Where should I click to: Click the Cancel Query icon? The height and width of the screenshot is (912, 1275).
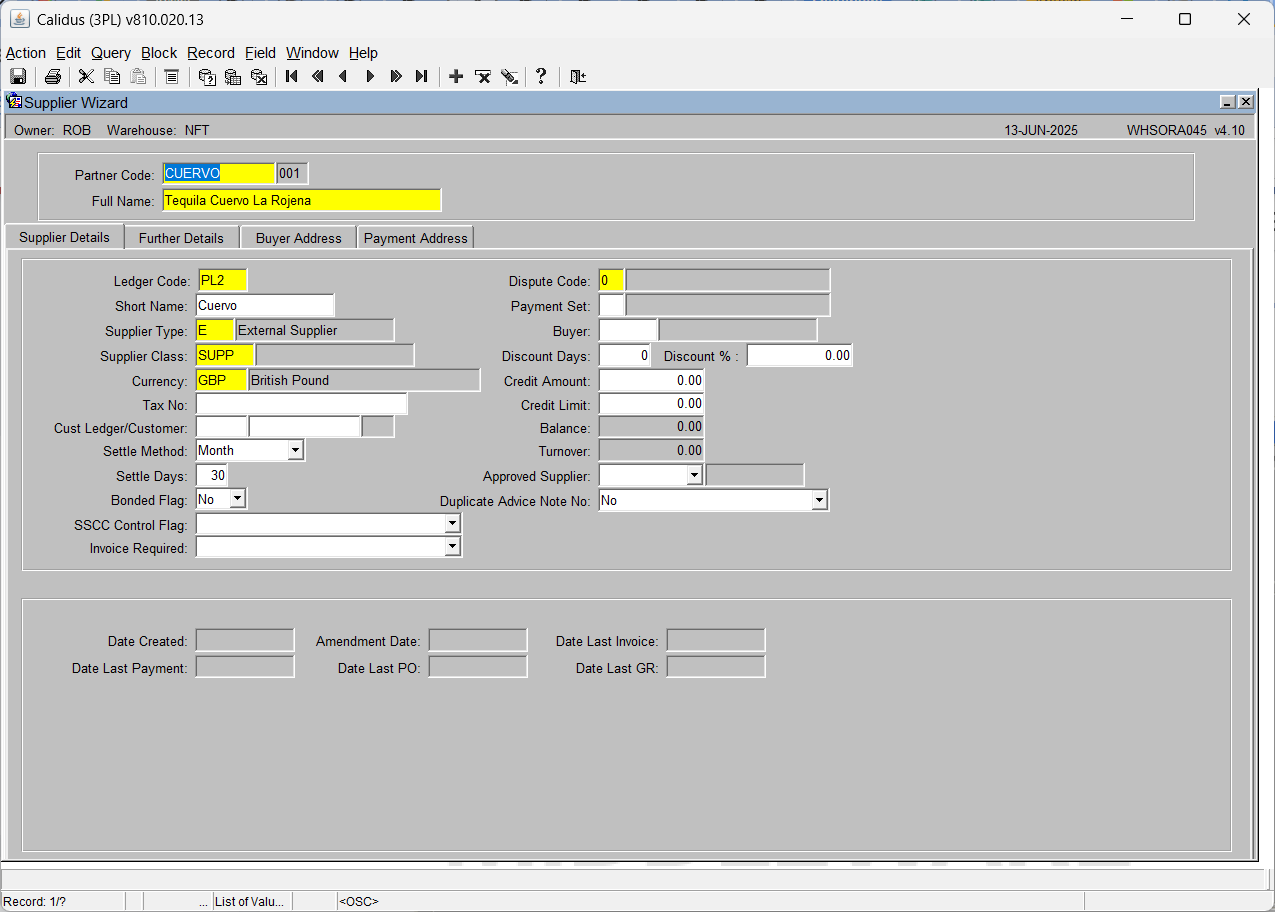coord(259,77)
